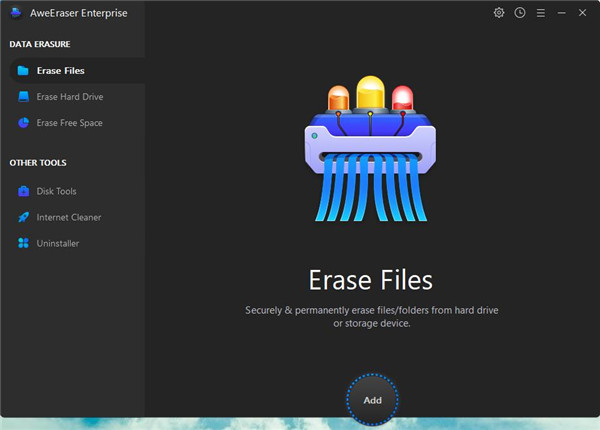Open the Uninstaller tool
Screen dimensions: 600x430
click(77, 243)
